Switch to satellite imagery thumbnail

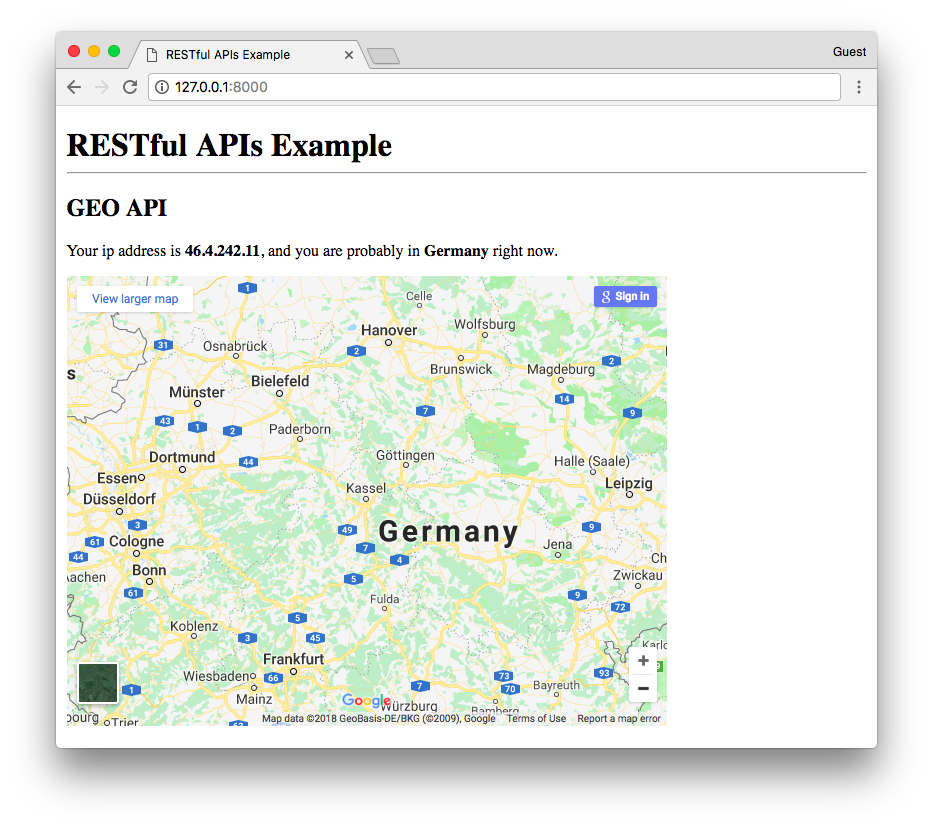coord(98,683)
